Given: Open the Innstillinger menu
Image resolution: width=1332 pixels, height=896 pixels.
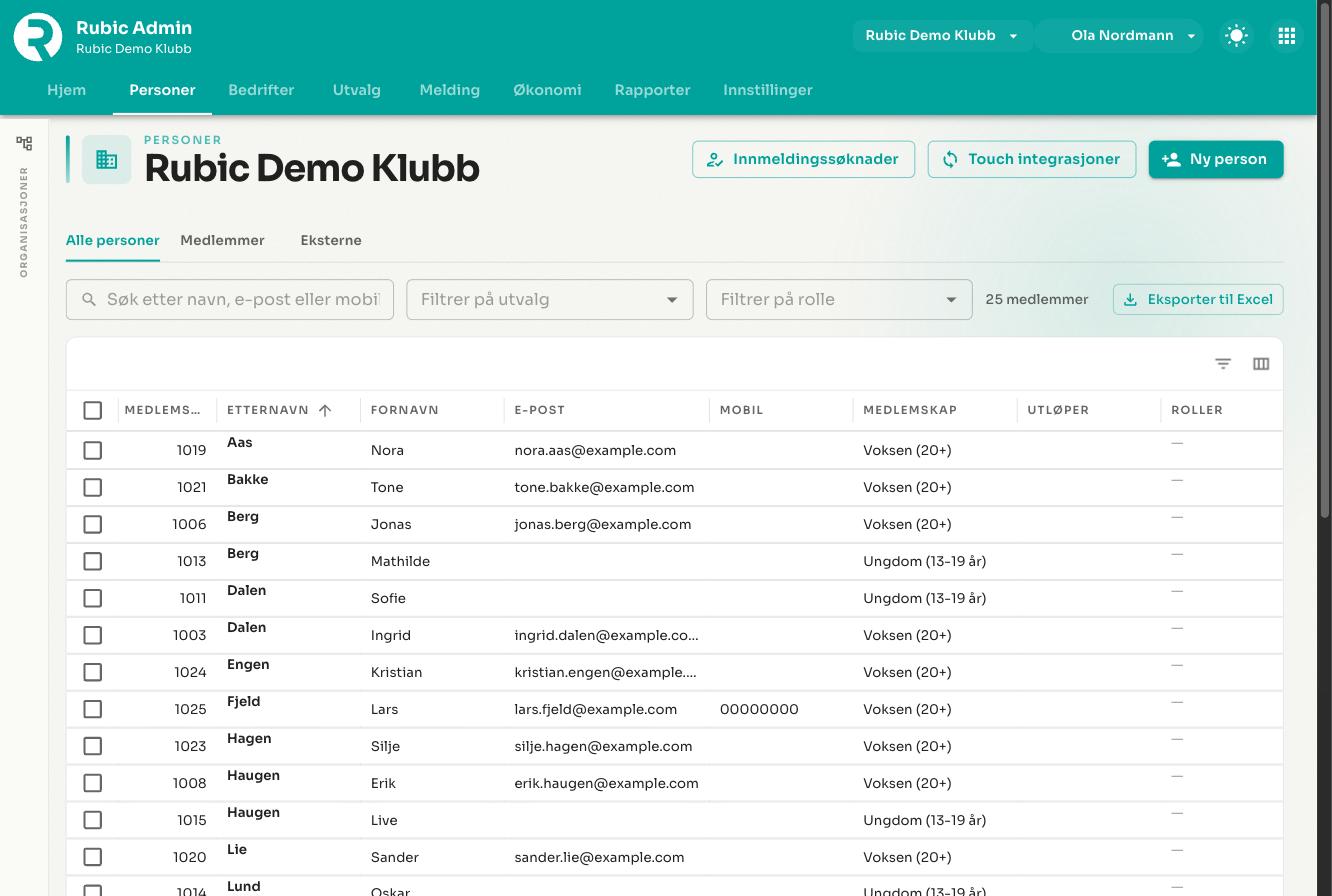Looking at the screenshot, I should click(768, 90).
